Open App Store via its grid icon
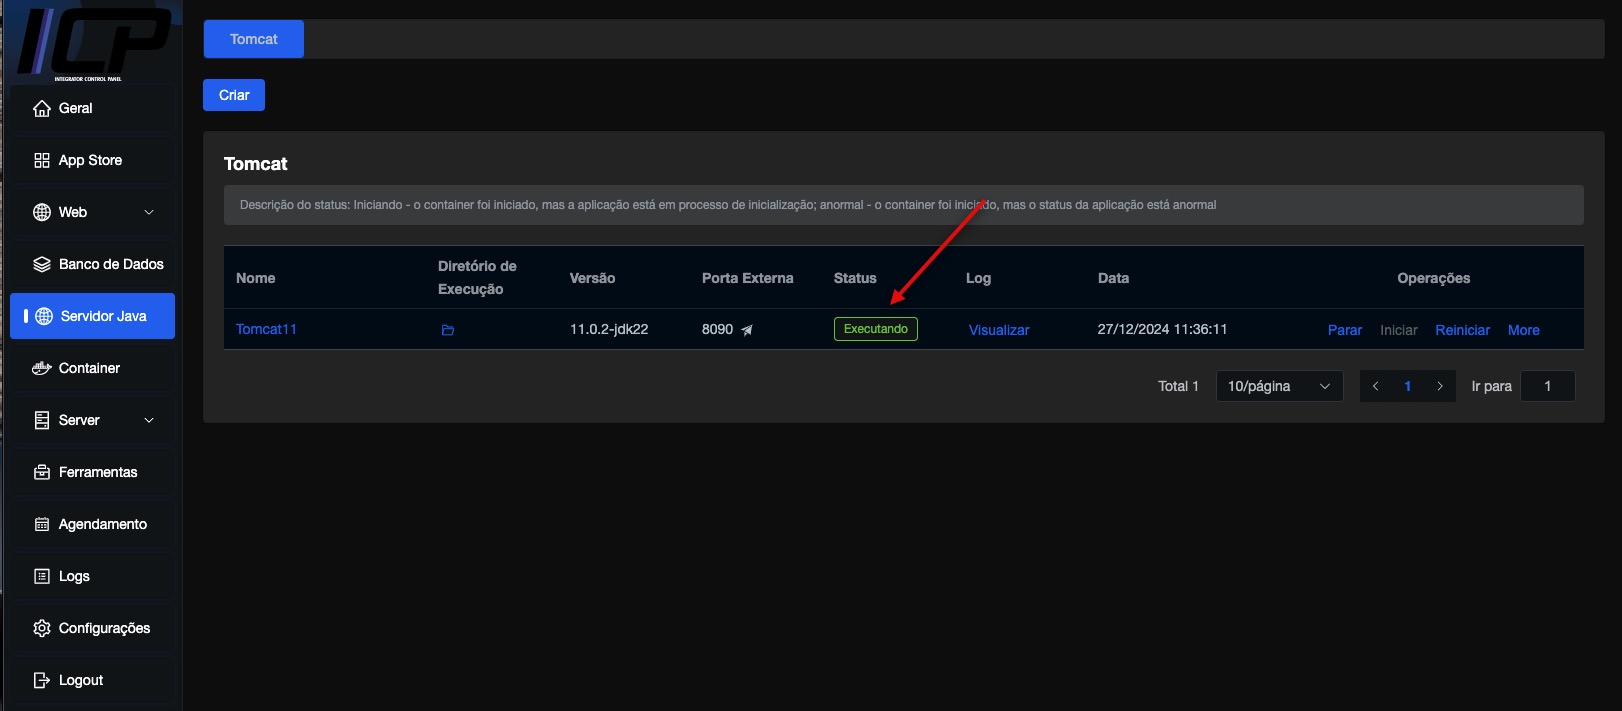Viewport: 1622px width, 711px height. click(x=42, y=160)
